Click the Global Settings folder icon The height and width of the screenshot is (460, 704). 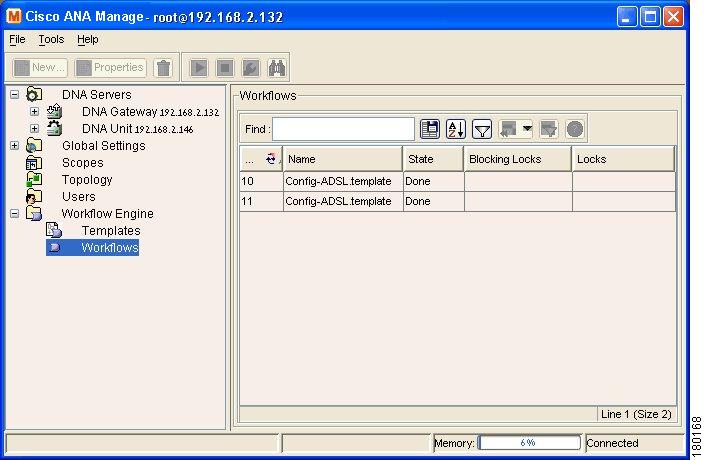34,145
